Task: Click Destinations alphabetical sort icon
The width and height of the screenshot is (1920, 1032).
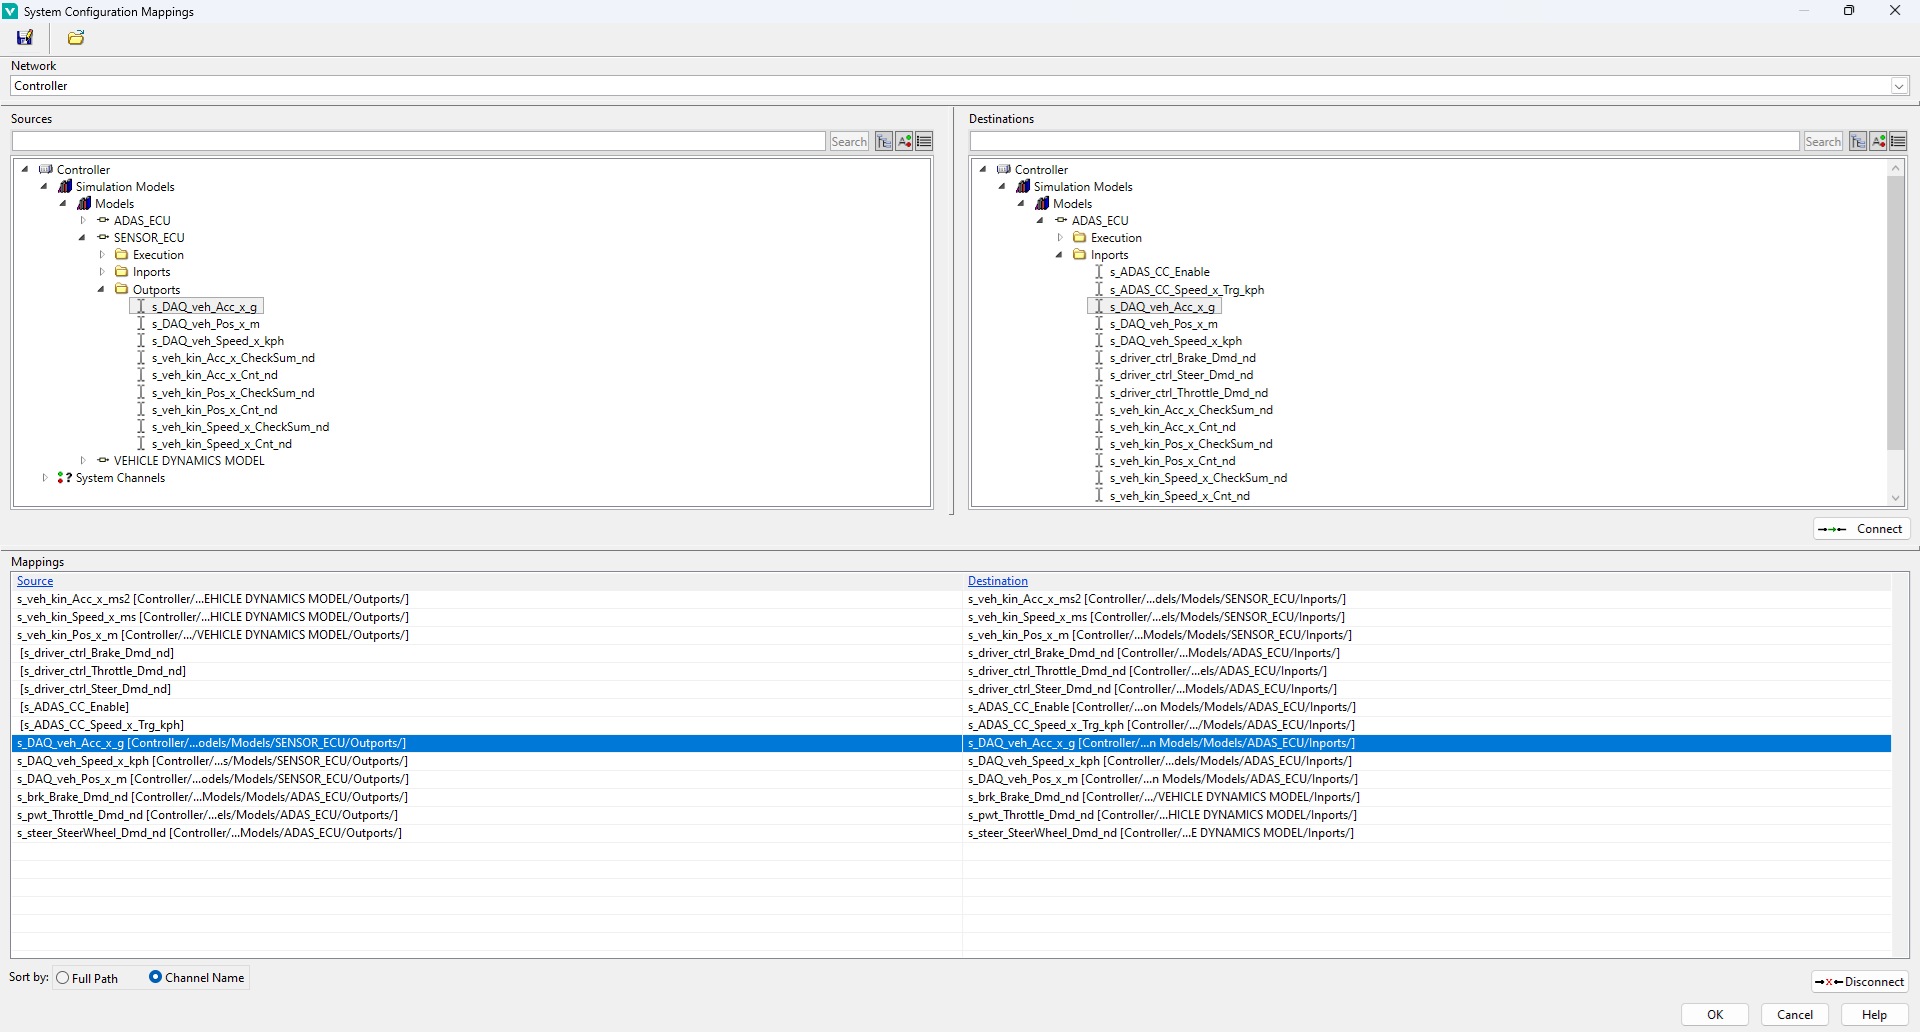Action: pos(1878,142)
